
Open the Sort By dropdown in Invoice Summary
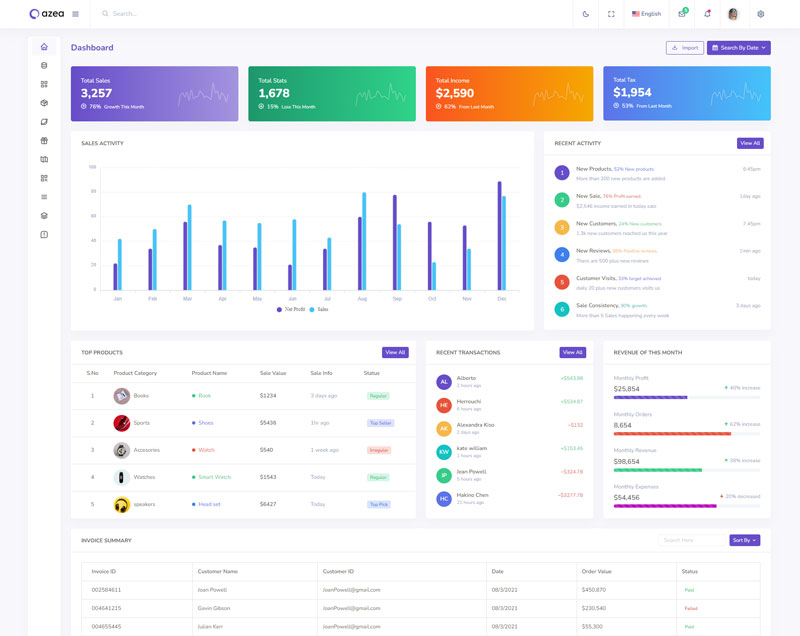[744, 540]
